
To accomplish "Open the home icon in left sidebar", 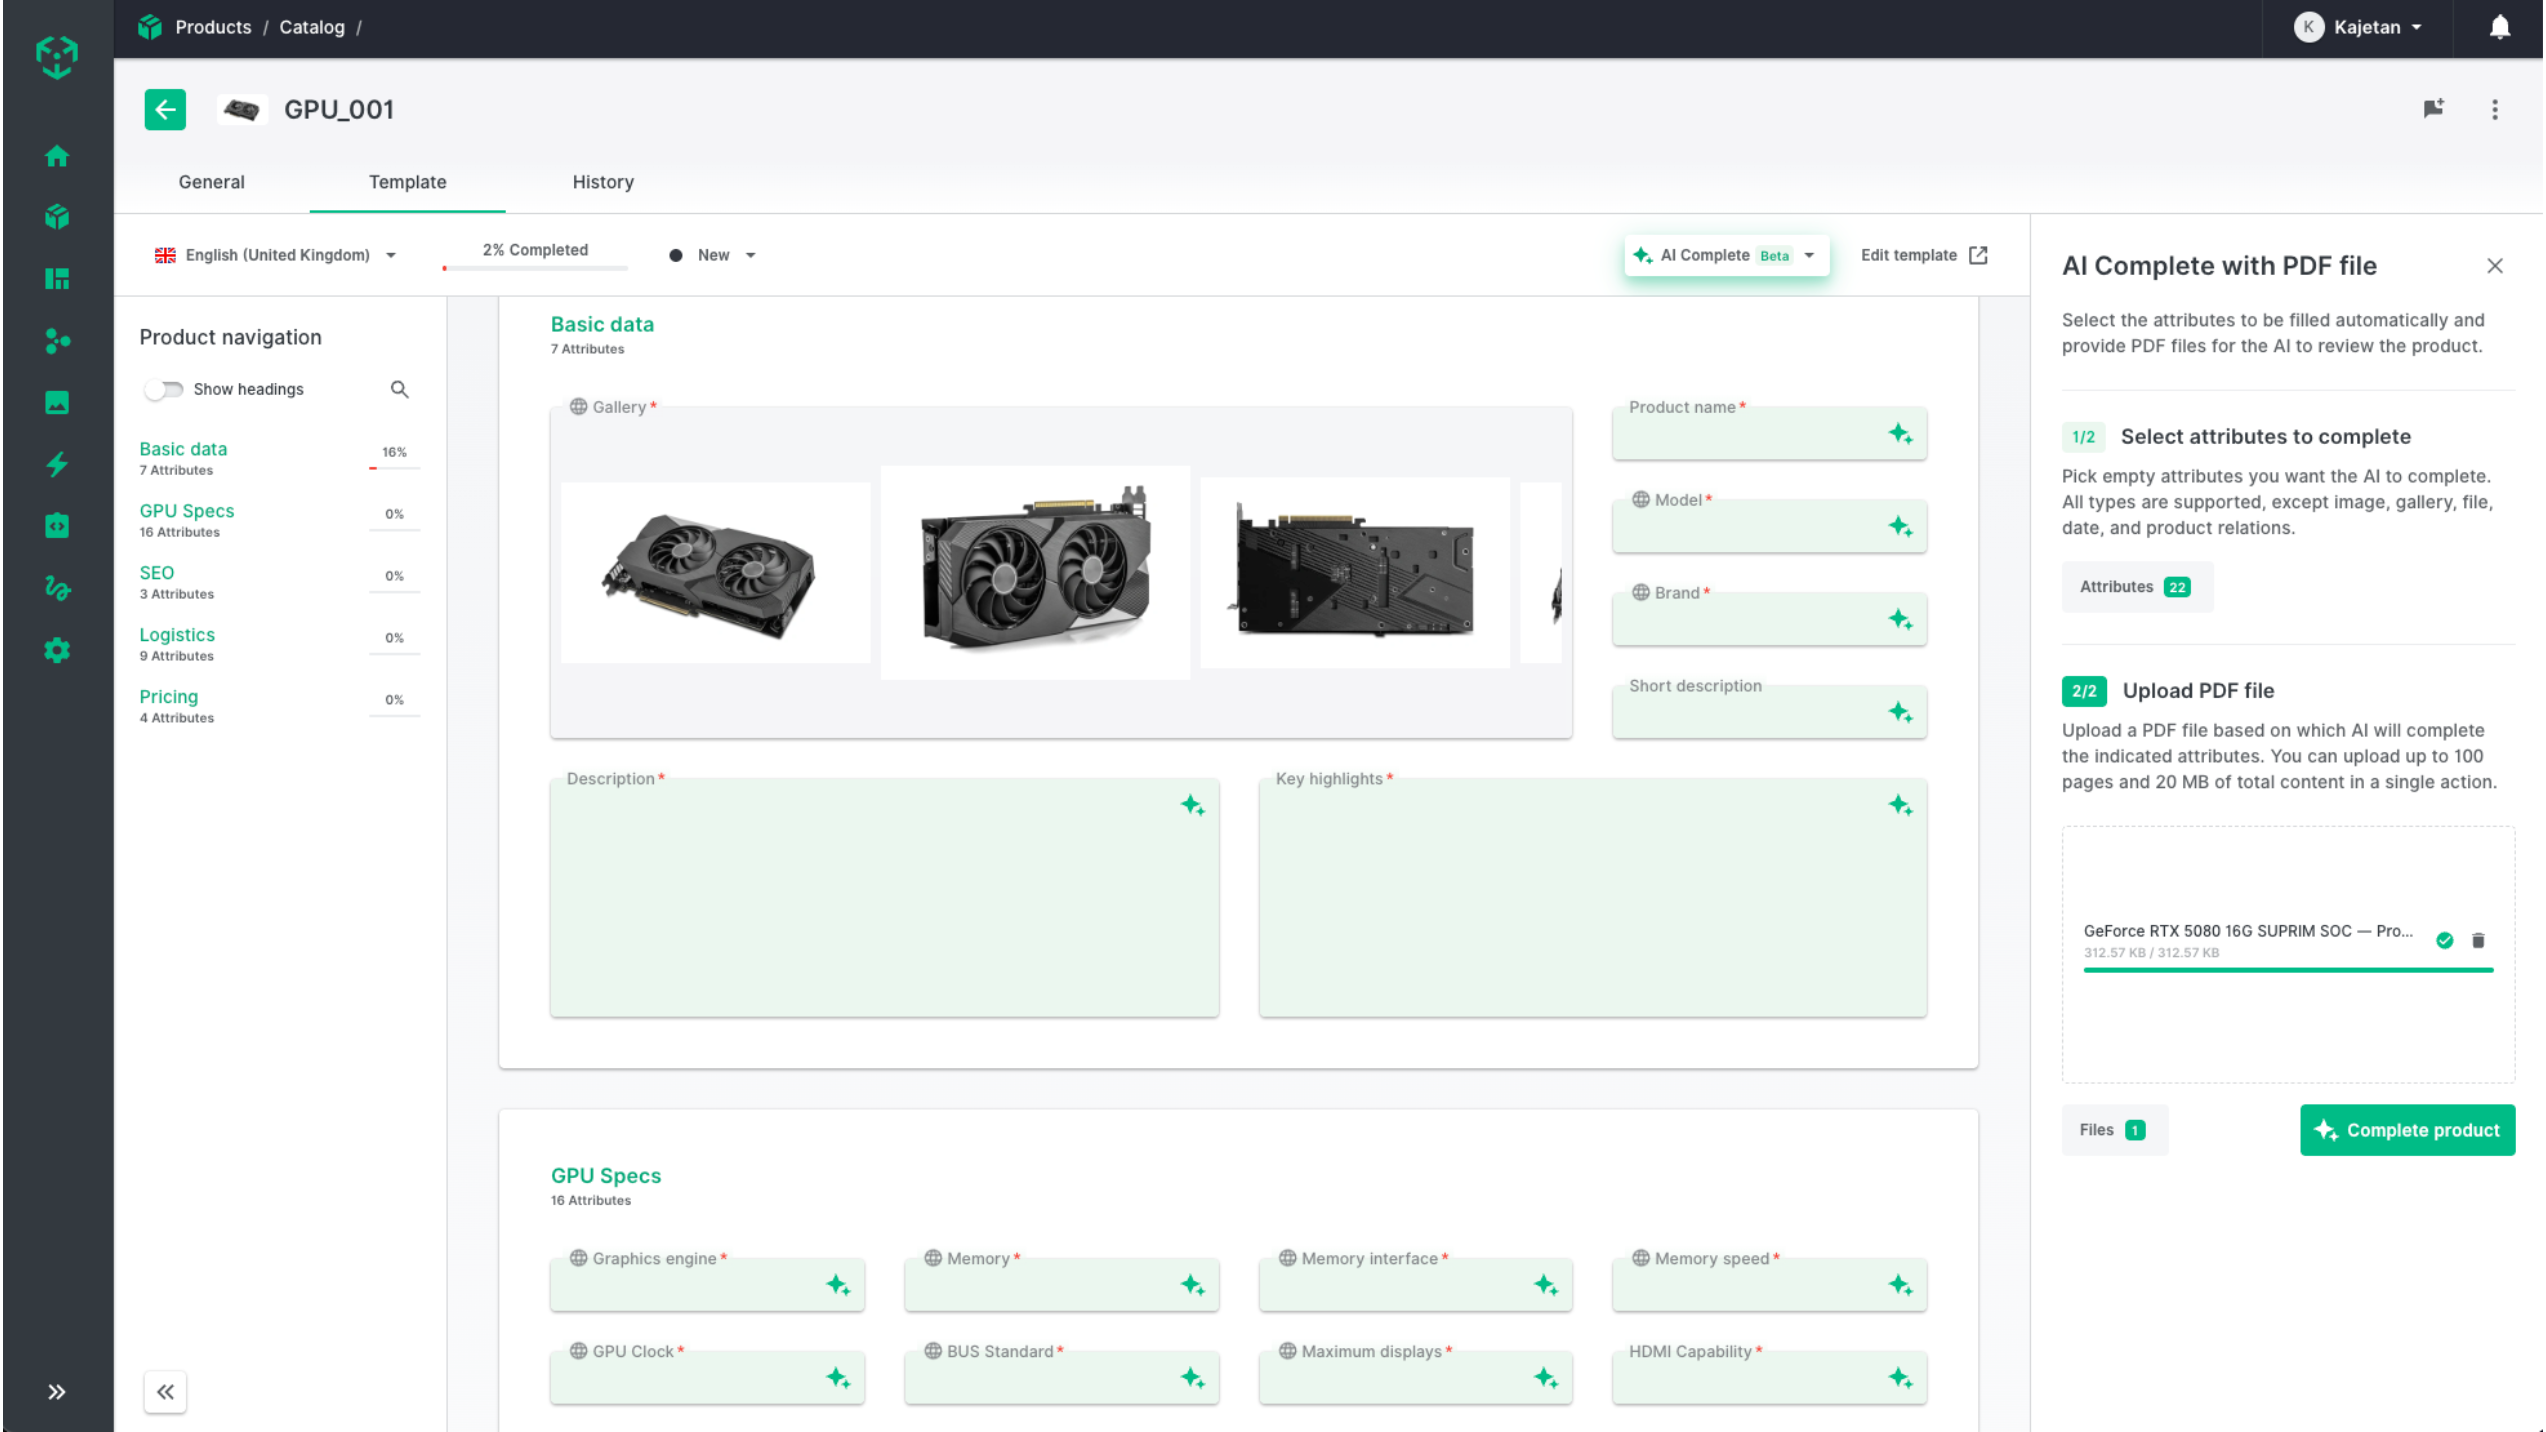I will [57, 156].
